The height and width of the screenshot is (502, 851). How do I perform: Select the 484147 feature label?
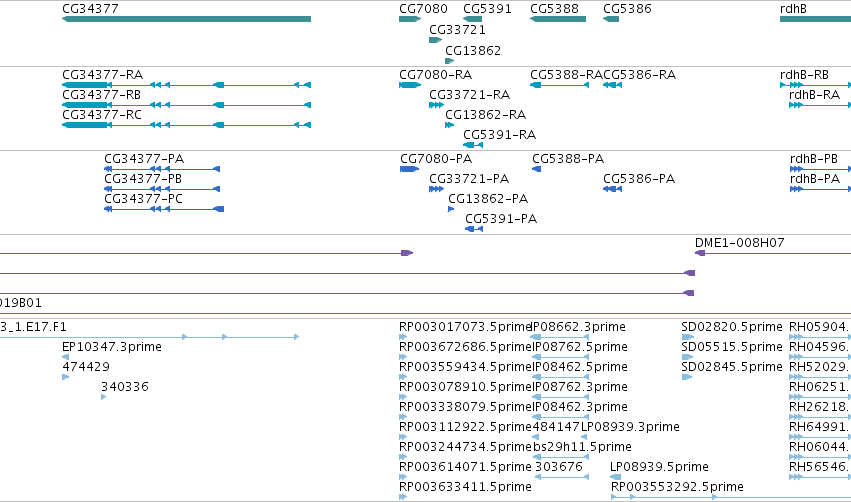pyautogui.click(x=556, y=427)
